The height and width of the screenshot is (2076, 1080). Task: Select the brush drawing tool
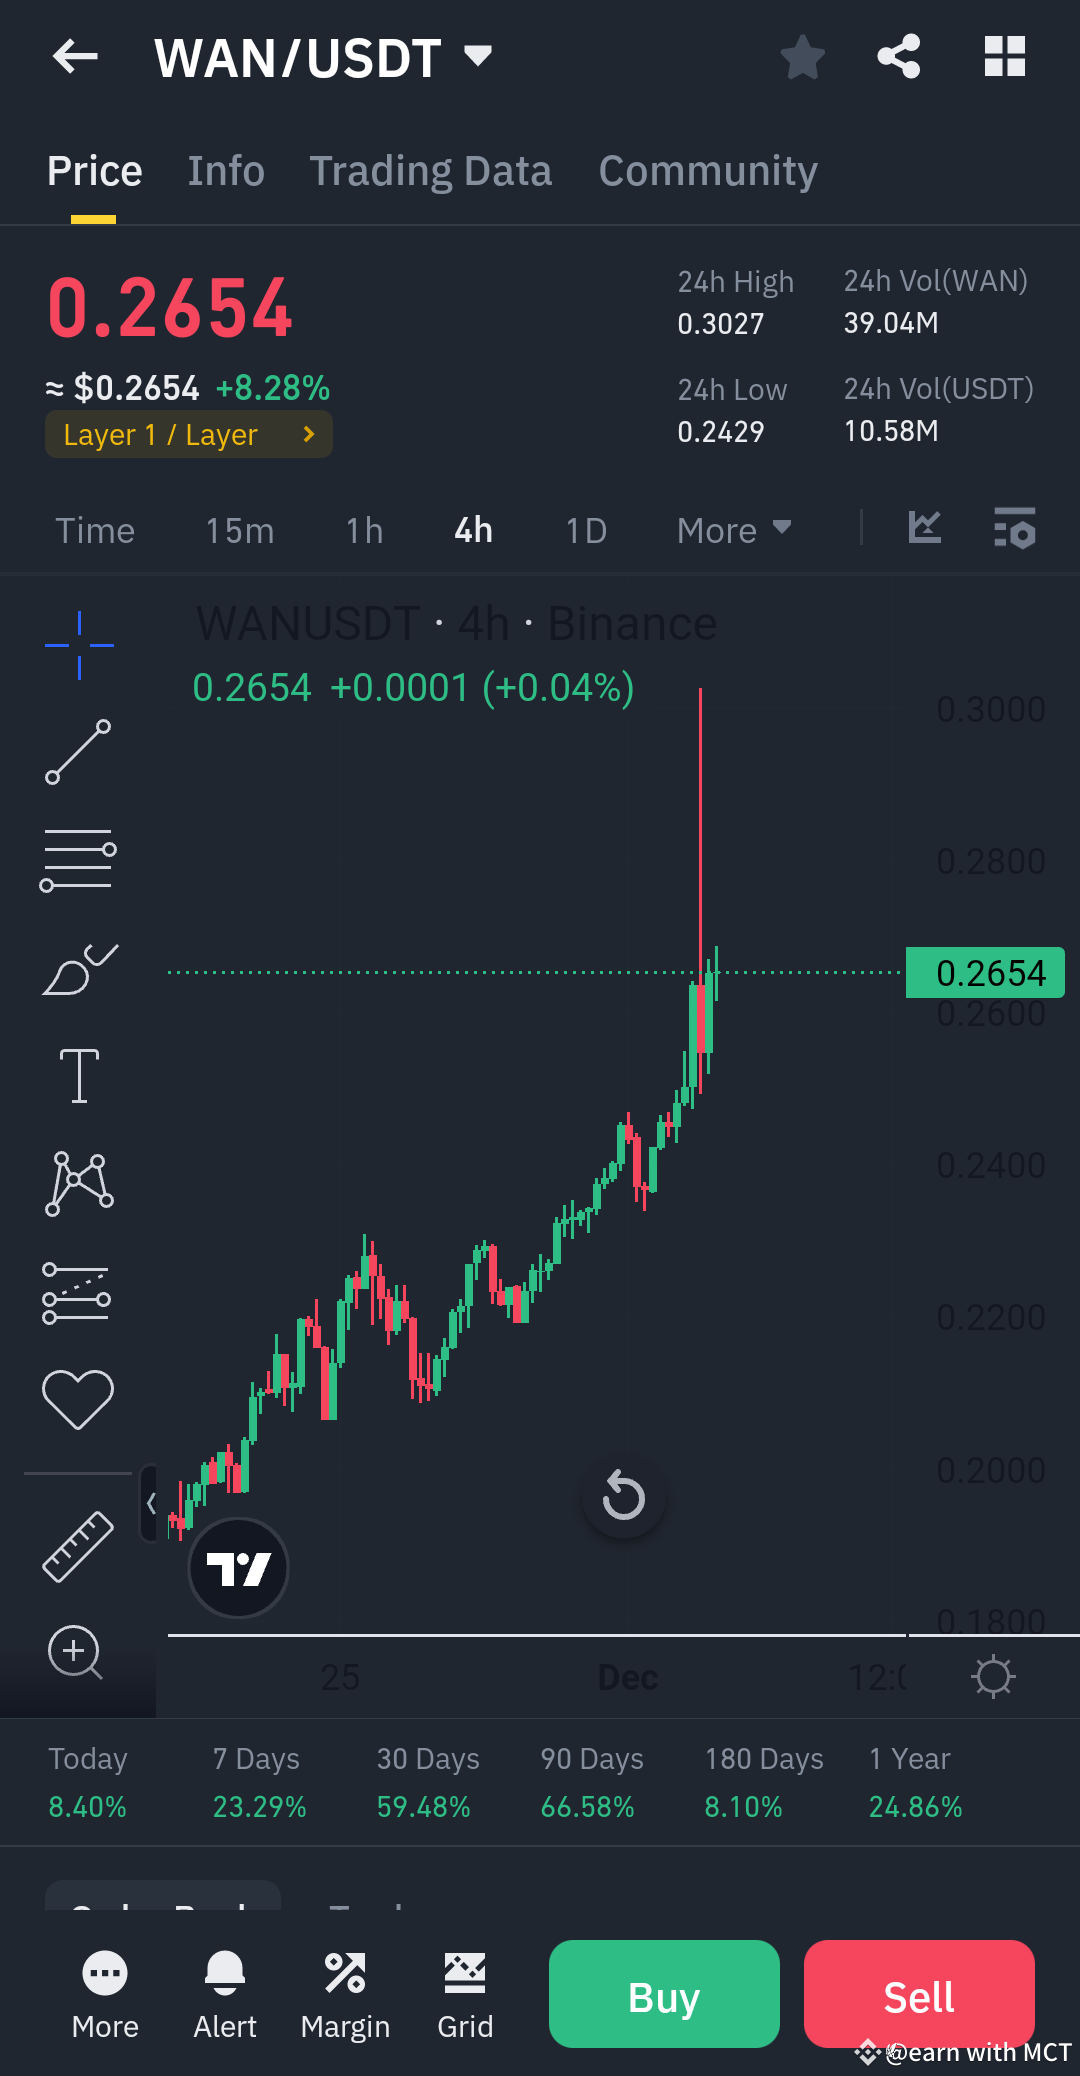(78, 968)
